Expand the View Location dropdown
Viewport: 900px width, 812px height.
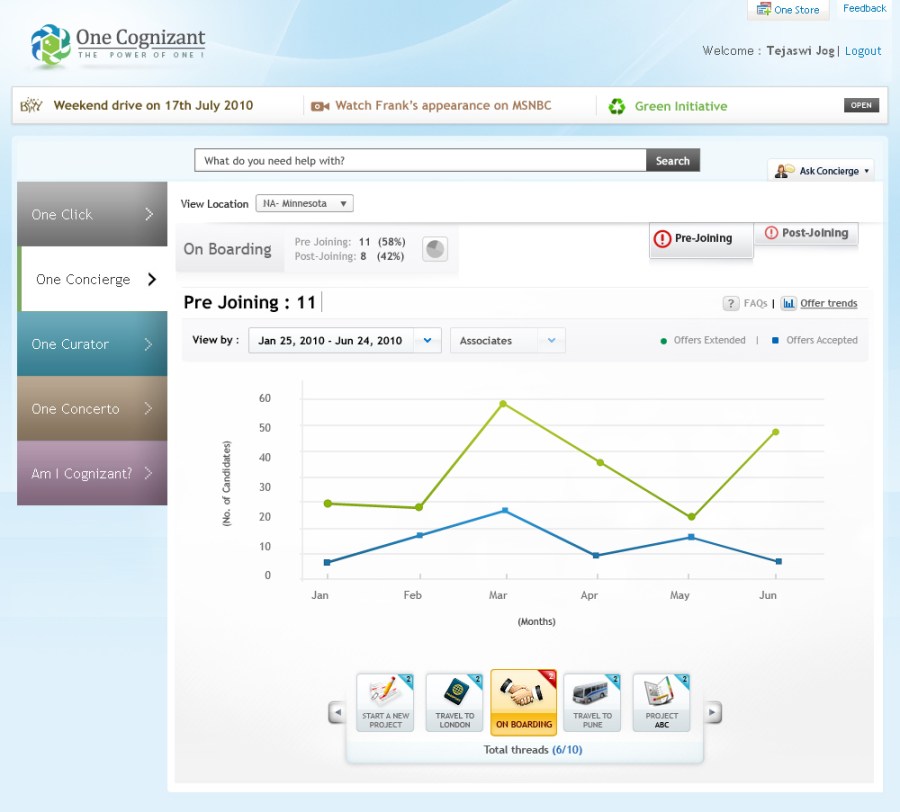tap(305, 204)
